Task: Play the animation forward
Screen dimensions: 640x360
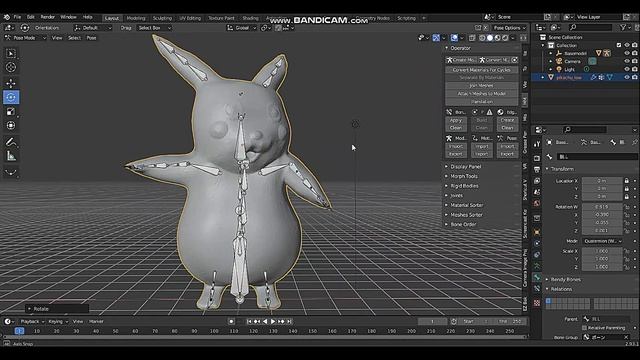Action: pyautogui.click(x=273, y=322)
